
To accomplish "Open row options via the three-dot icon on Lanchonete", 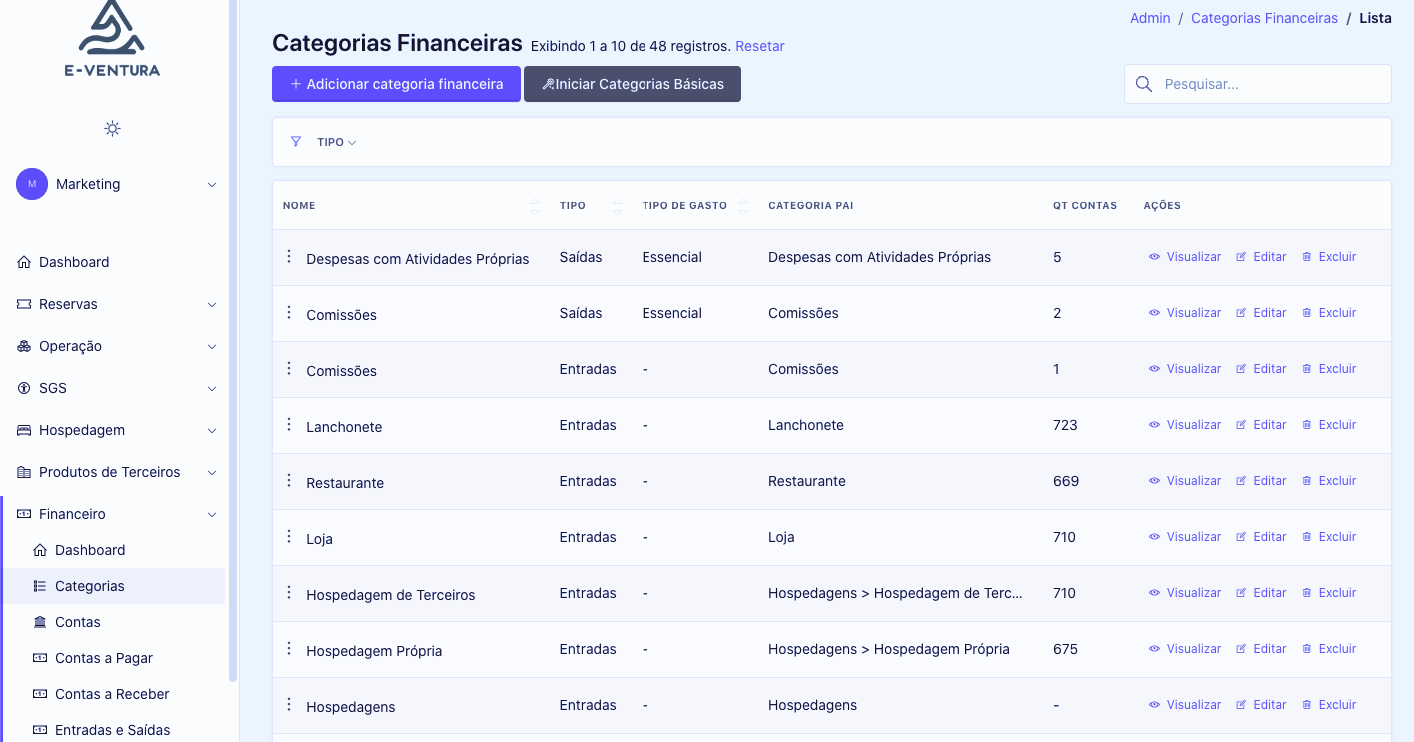I will (x=289, y=424).
